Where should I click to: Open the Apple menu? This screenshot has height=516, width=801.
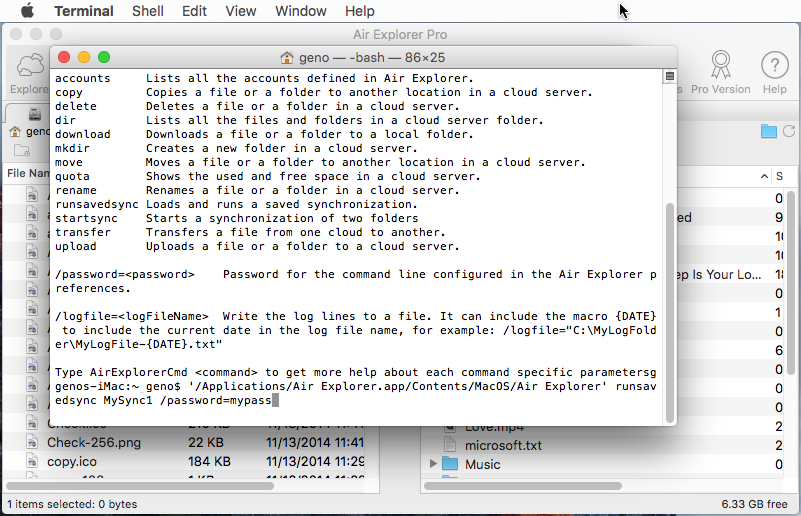(27, 10)
